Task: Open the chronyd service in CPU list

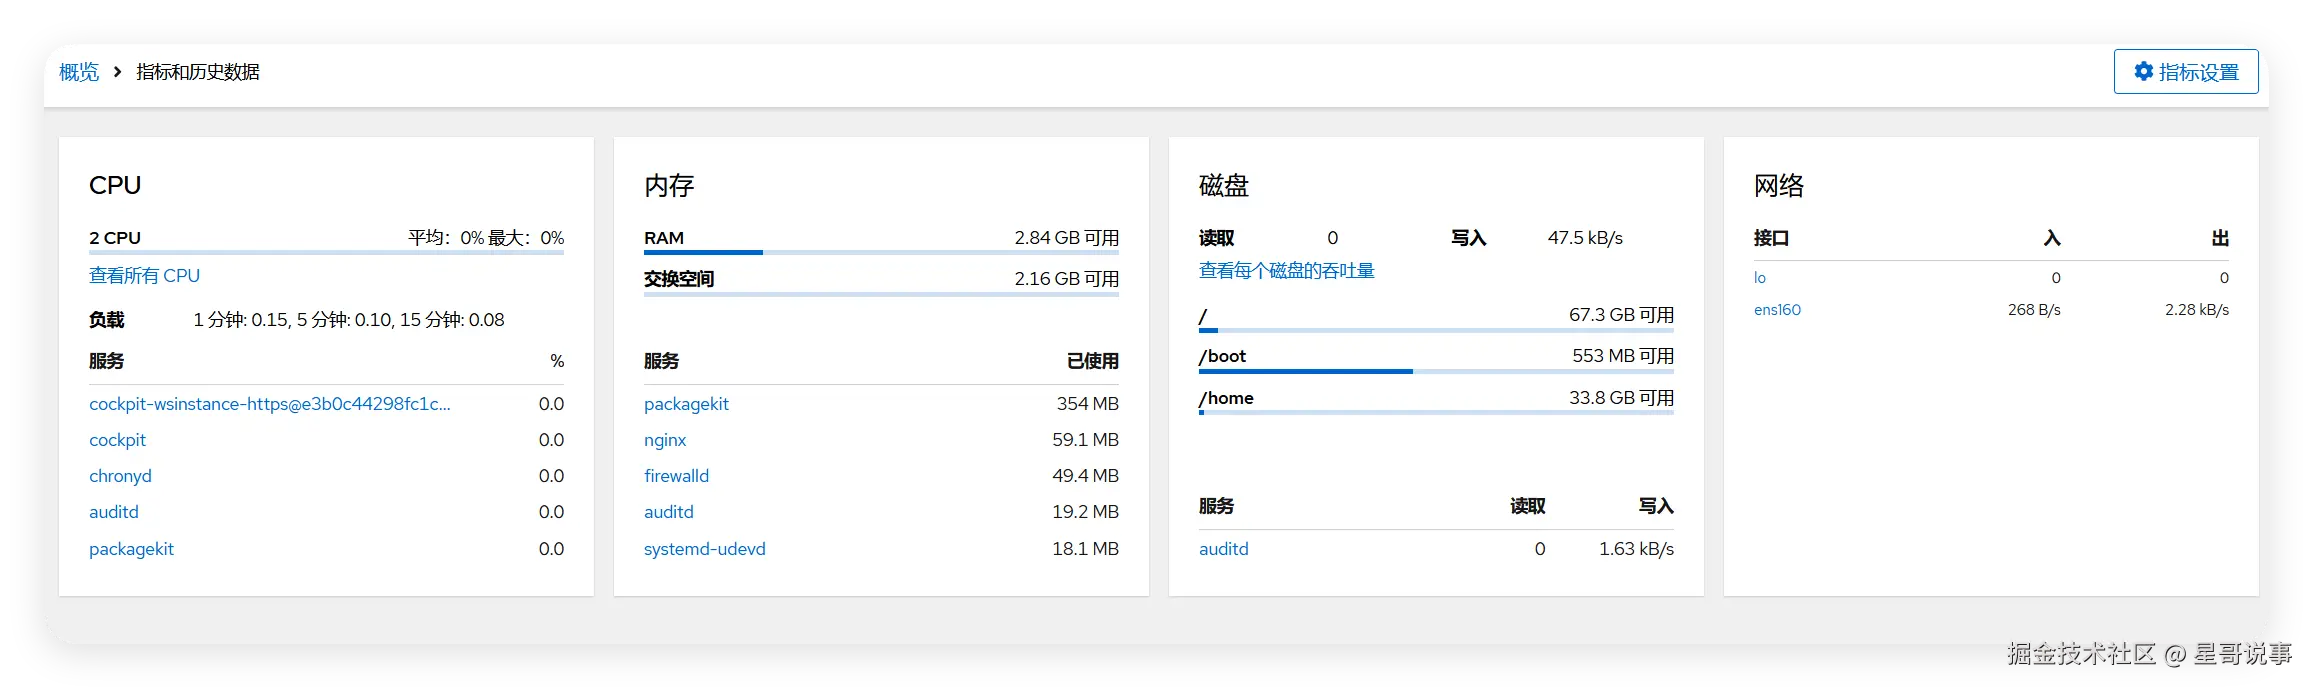Action: 120,476
